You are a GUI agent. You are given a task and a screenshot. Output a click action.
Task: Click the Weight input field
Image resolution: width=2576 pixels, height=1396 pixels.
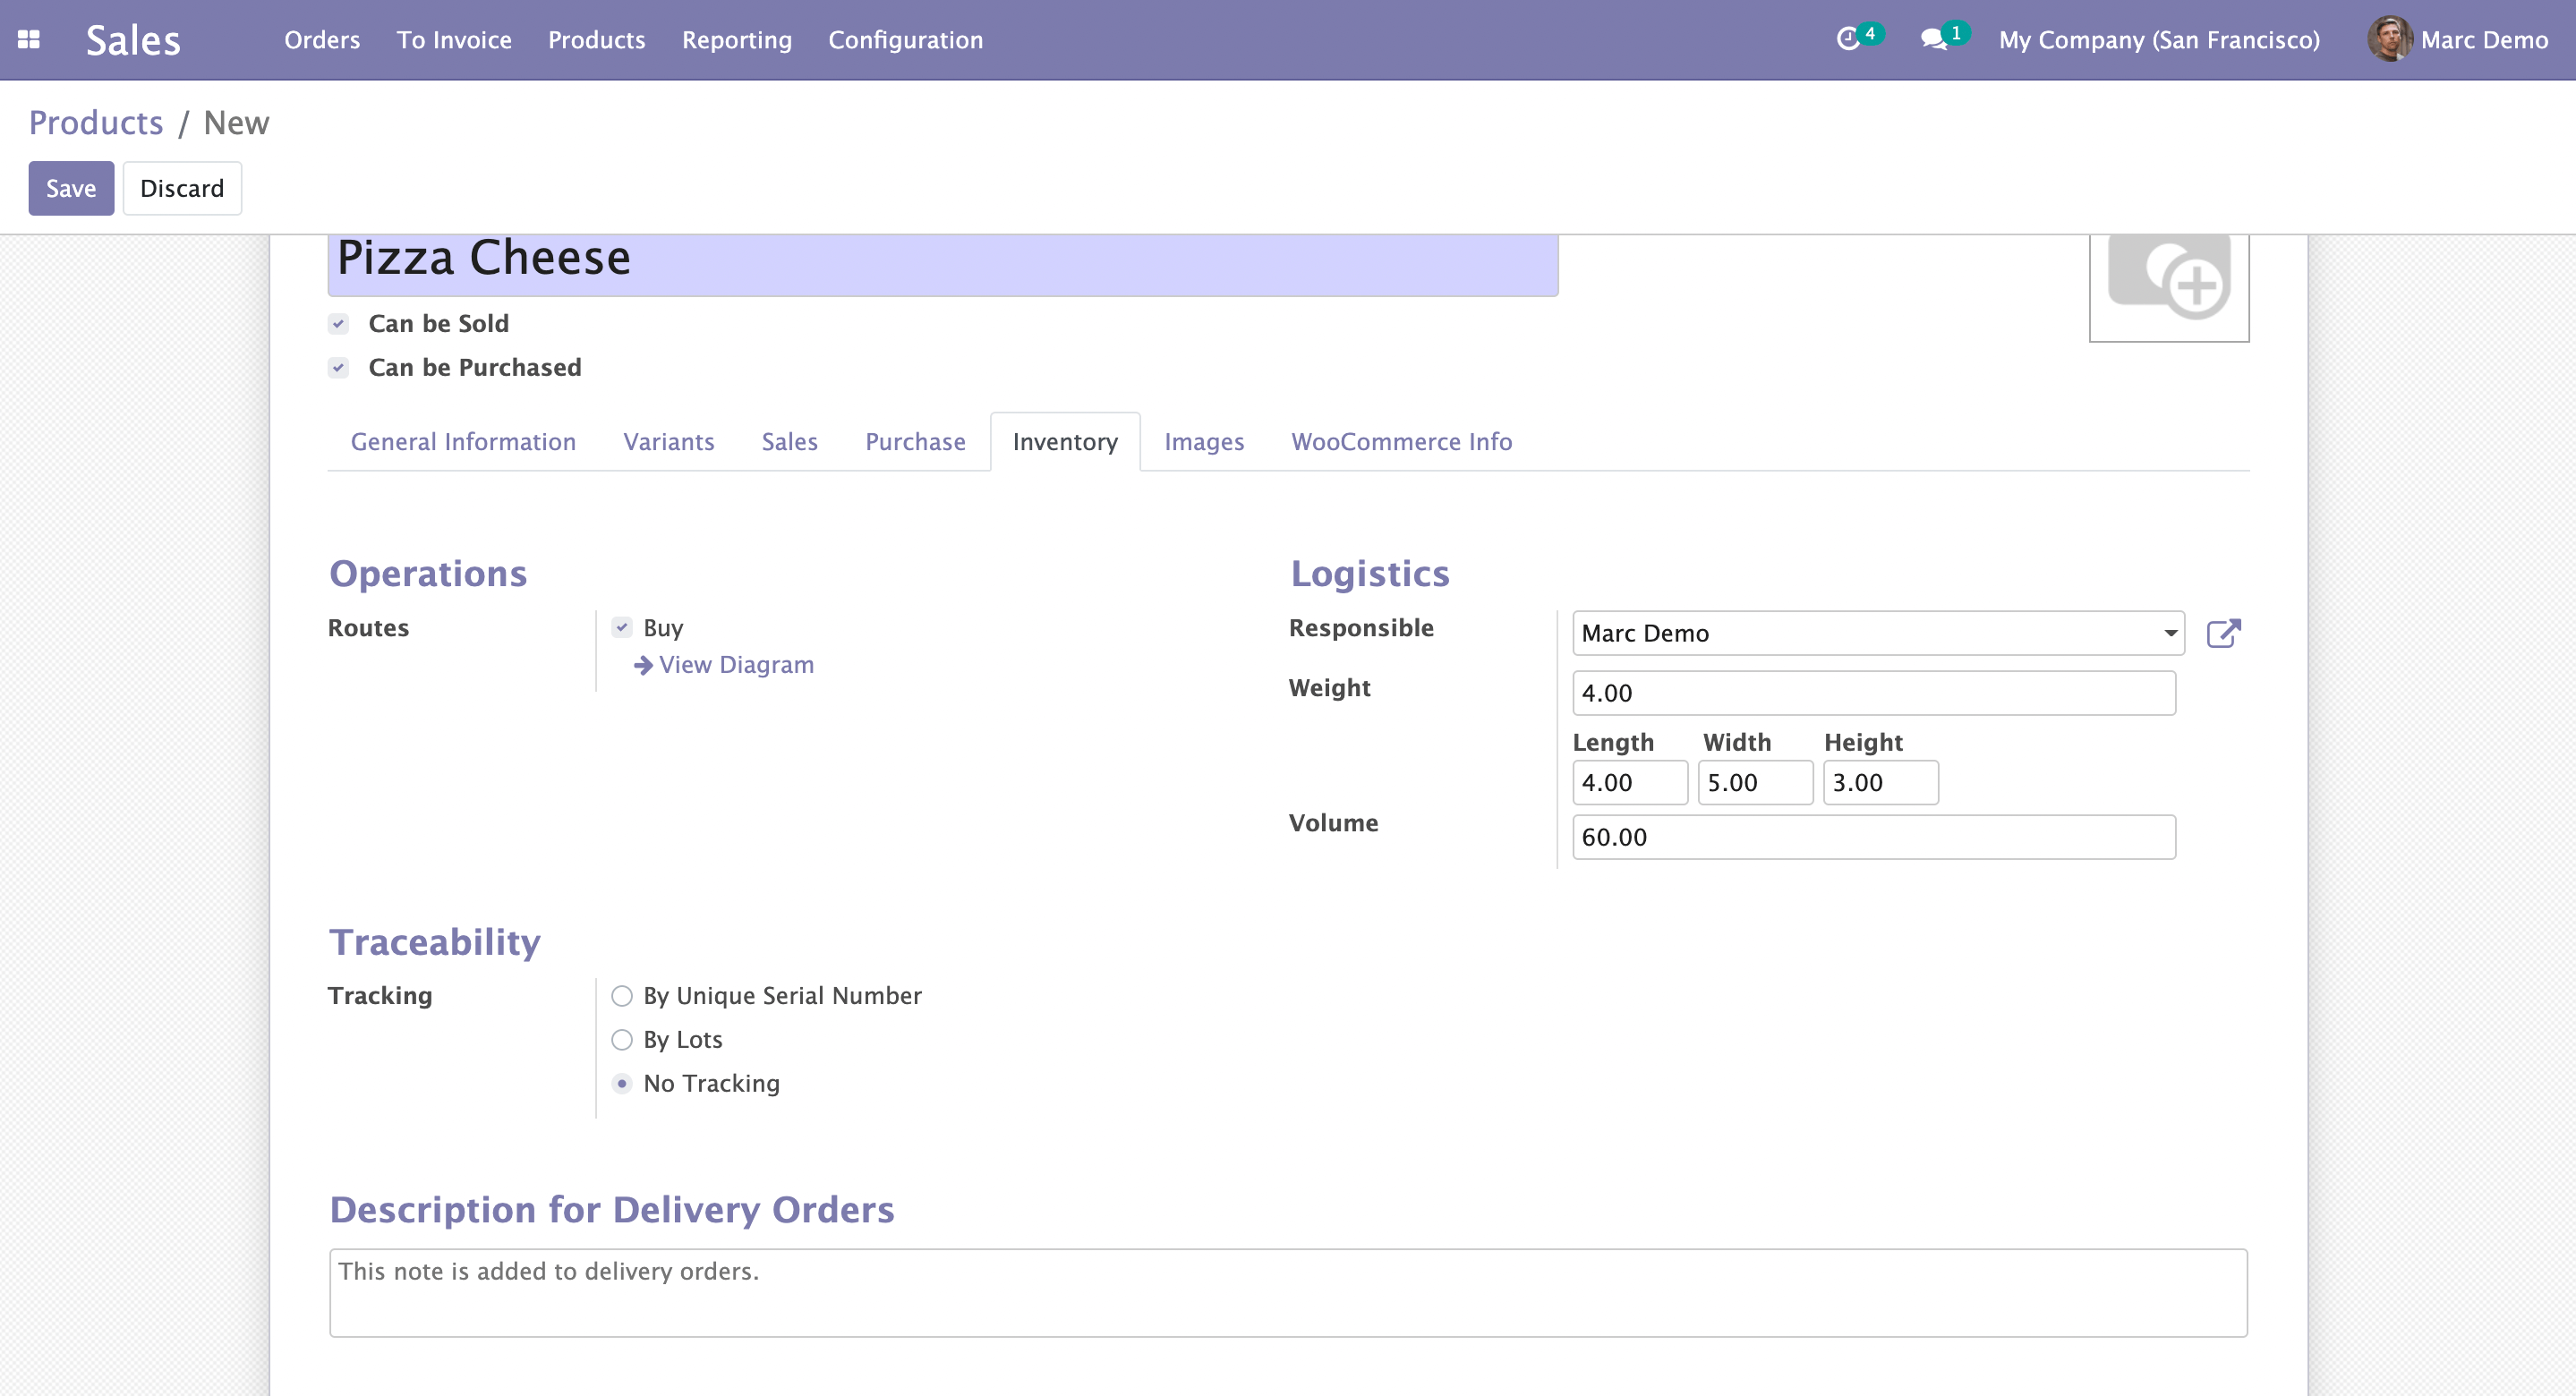pos(1873,693)
